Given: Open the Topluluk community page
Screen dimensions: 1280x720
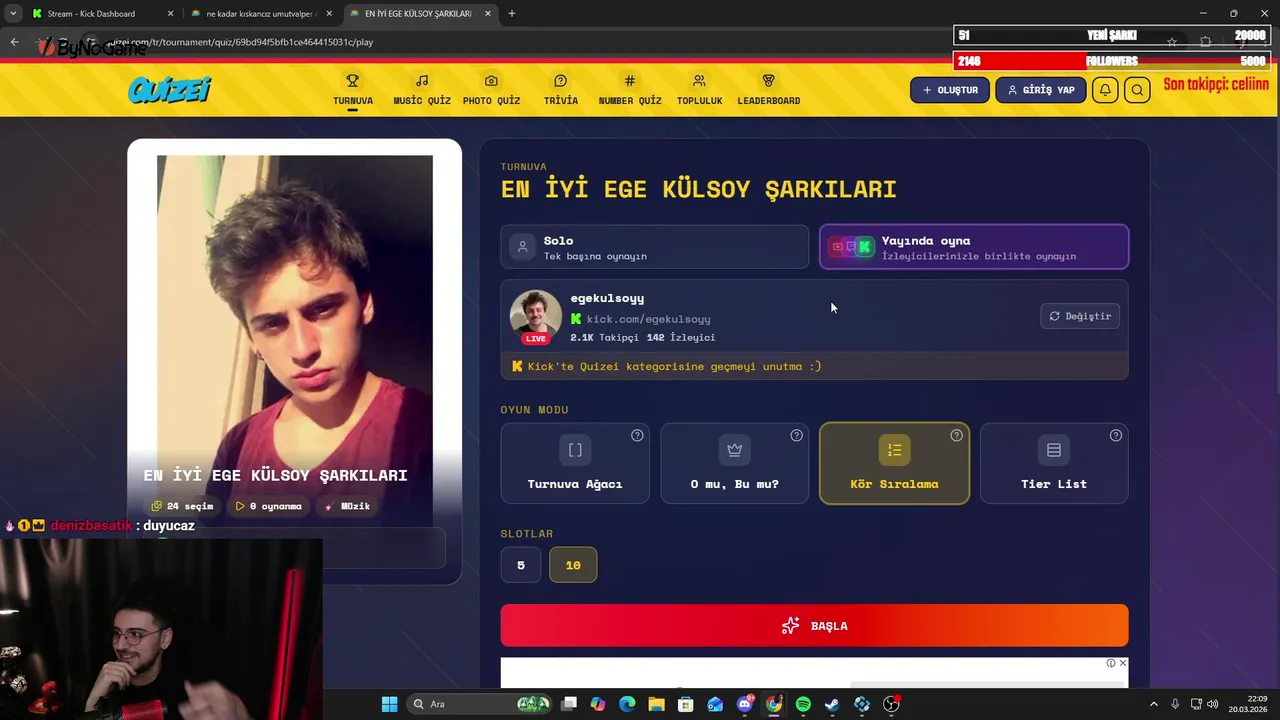Looking at the screenshot, I should [x=699, y=90].
